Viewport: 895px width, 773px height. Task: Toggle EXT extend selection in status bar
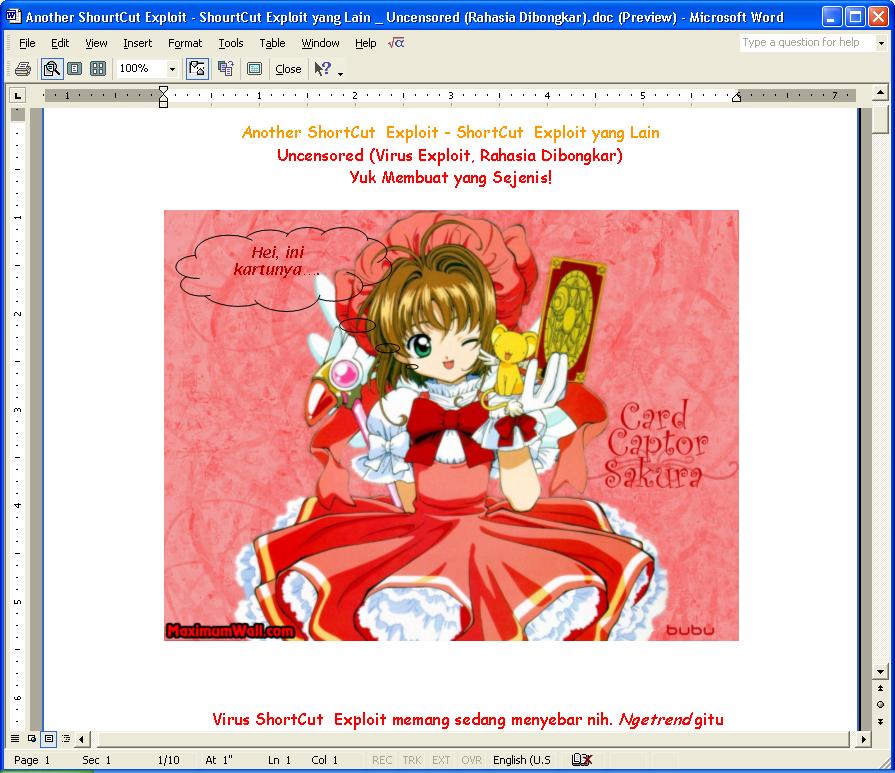[441, 760]
